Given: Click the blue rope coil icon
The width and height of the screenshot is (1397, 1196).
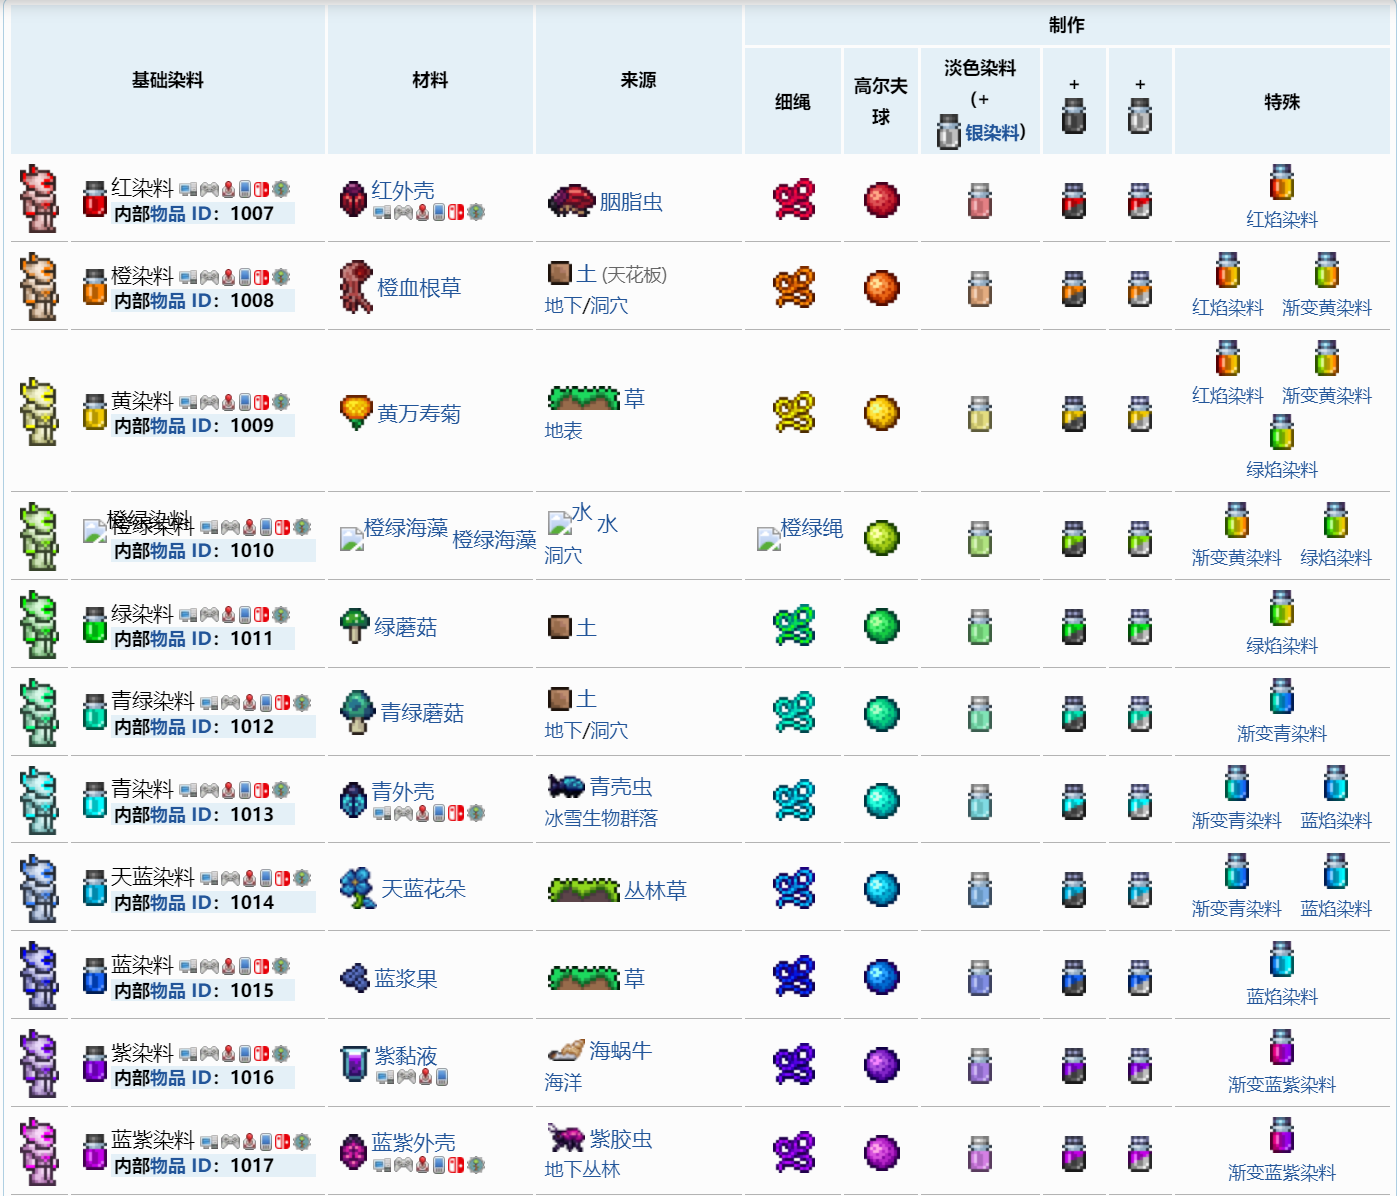Looking at the screenshot, I should [794, 977].
